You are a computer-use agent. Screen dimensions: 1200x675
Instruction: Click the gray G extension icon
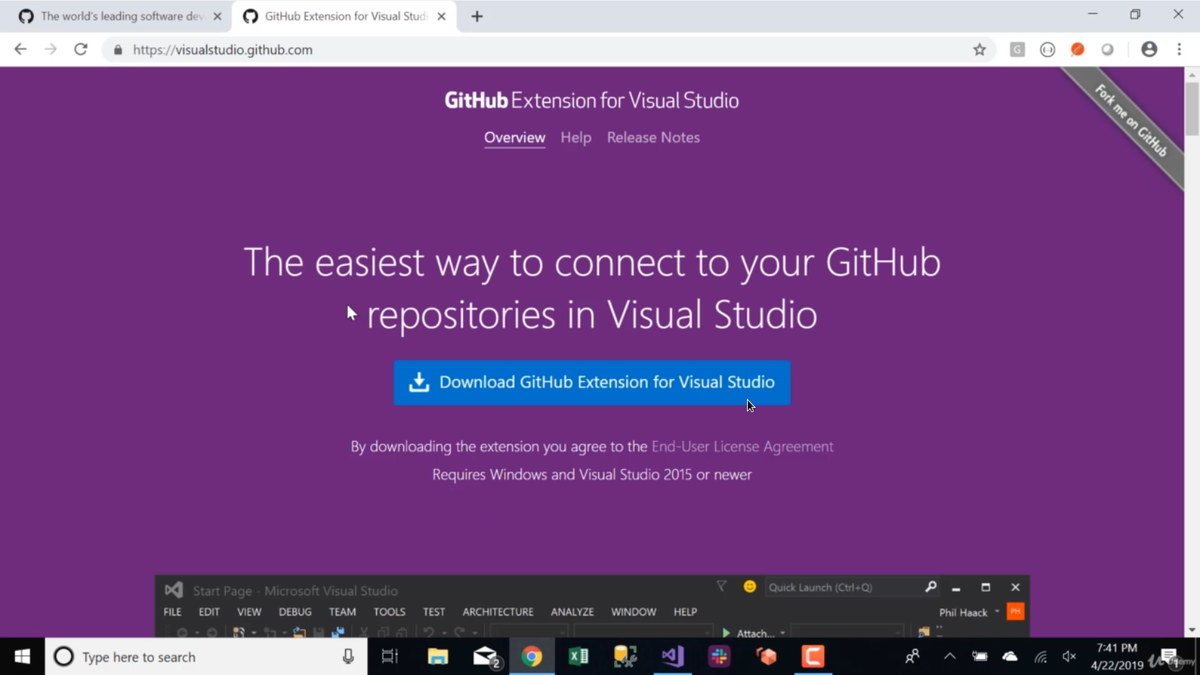1017,49
